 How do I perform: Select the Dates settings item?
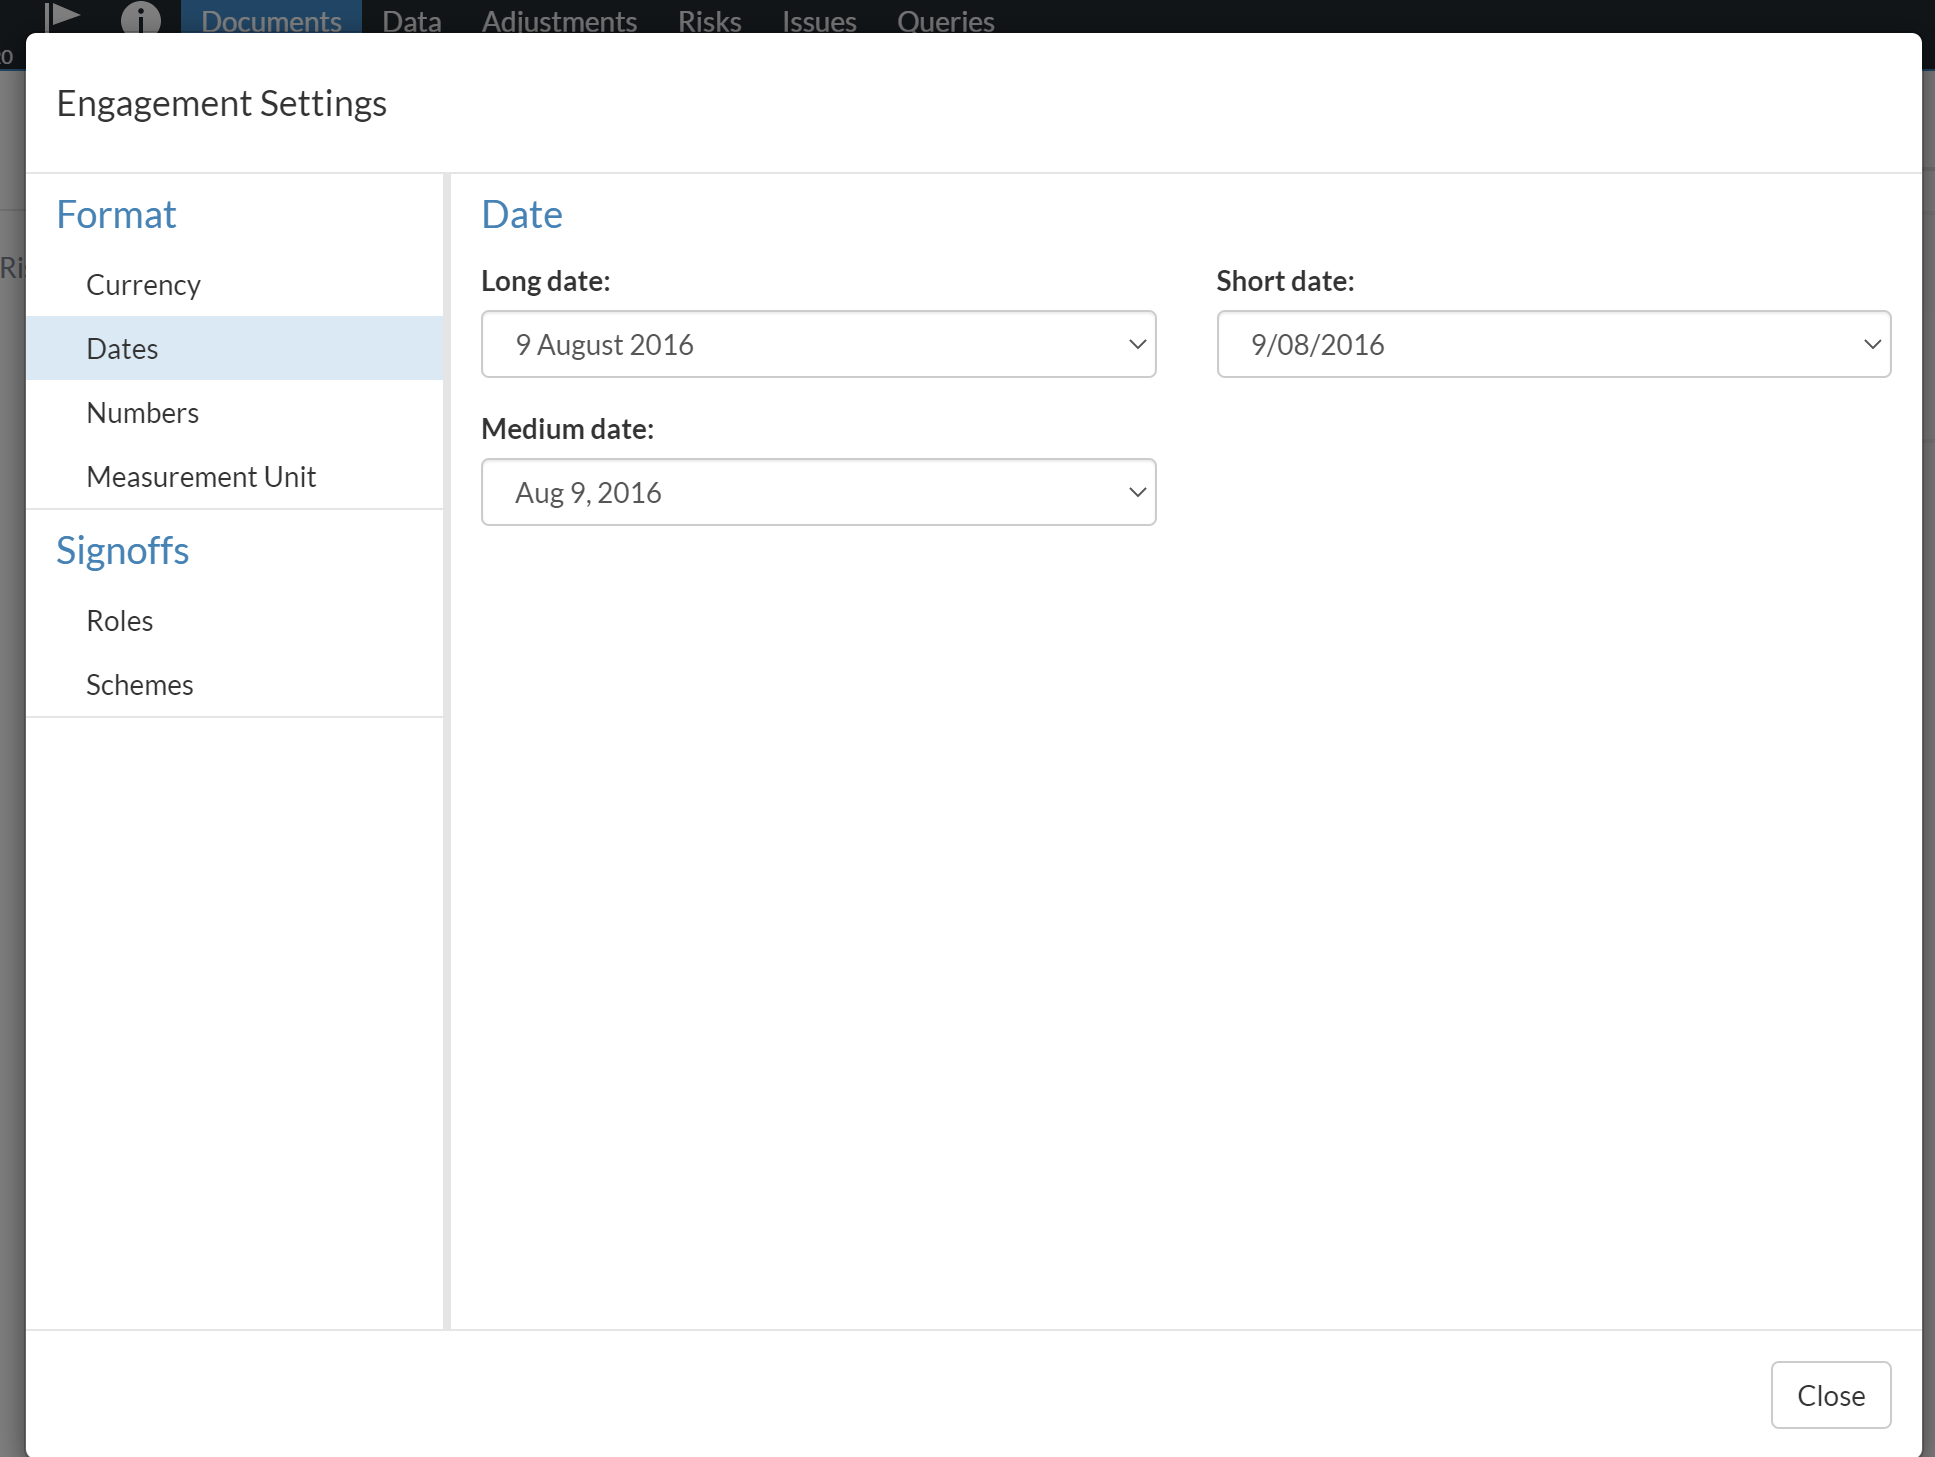[122, 349]
